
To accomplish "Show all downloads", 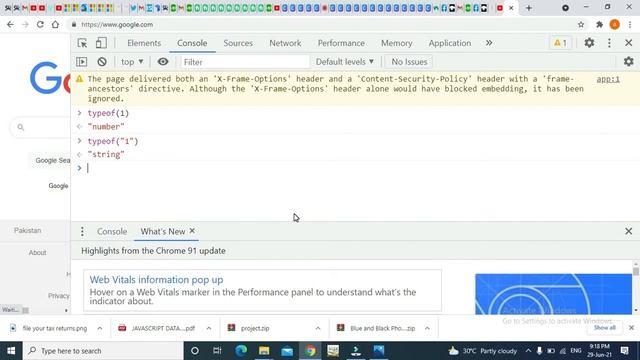I will tap(604, 328).
